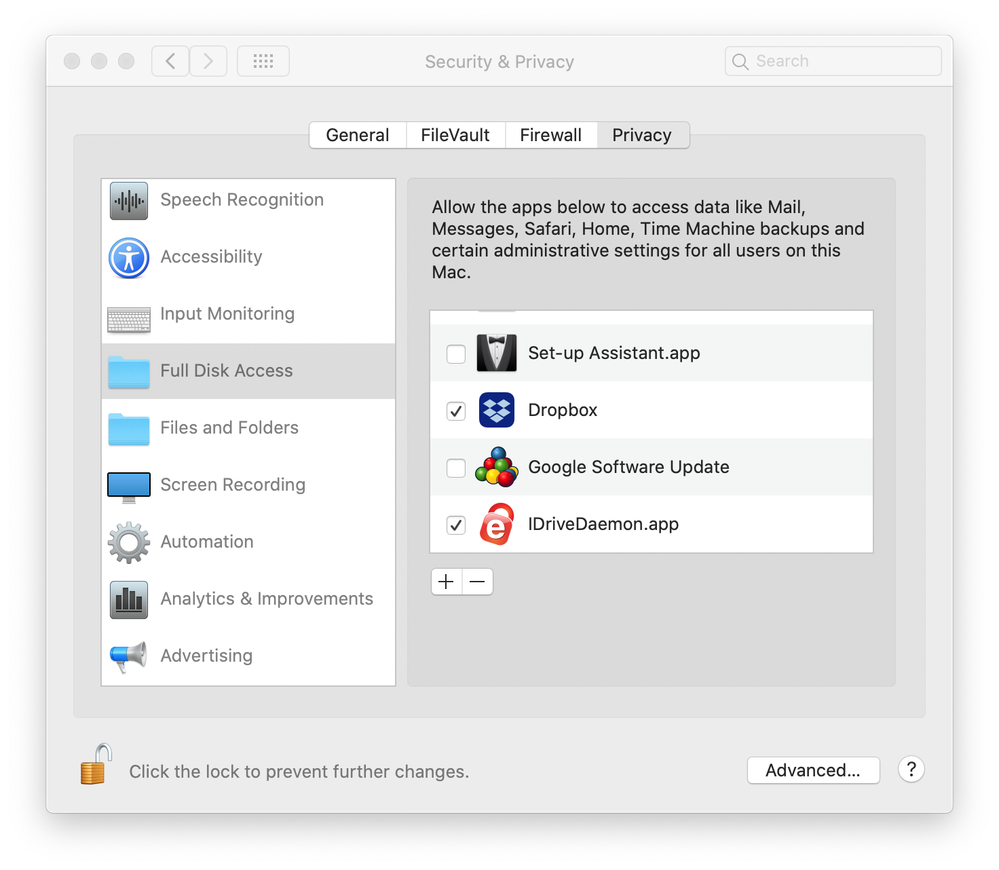Click the Analytics & Improvements chart icon
Screen dimensions: 999x870
tap(129, 599)
